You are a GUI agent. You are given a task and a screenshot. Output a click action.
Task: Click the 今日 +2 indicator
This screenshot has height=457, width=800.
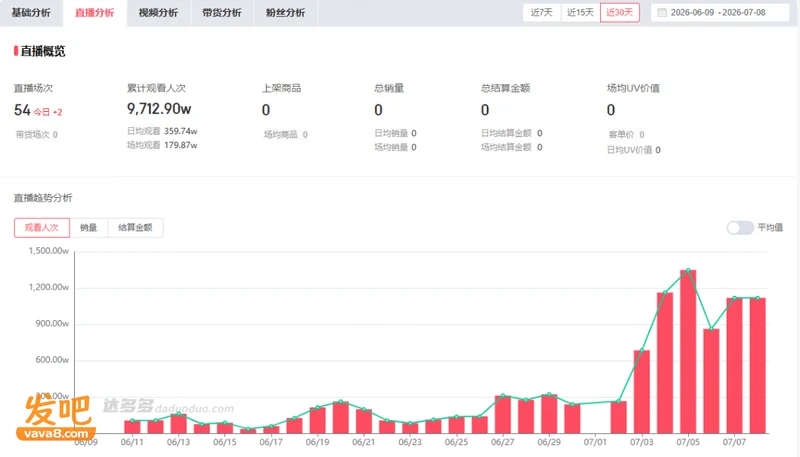coord(48,112)
